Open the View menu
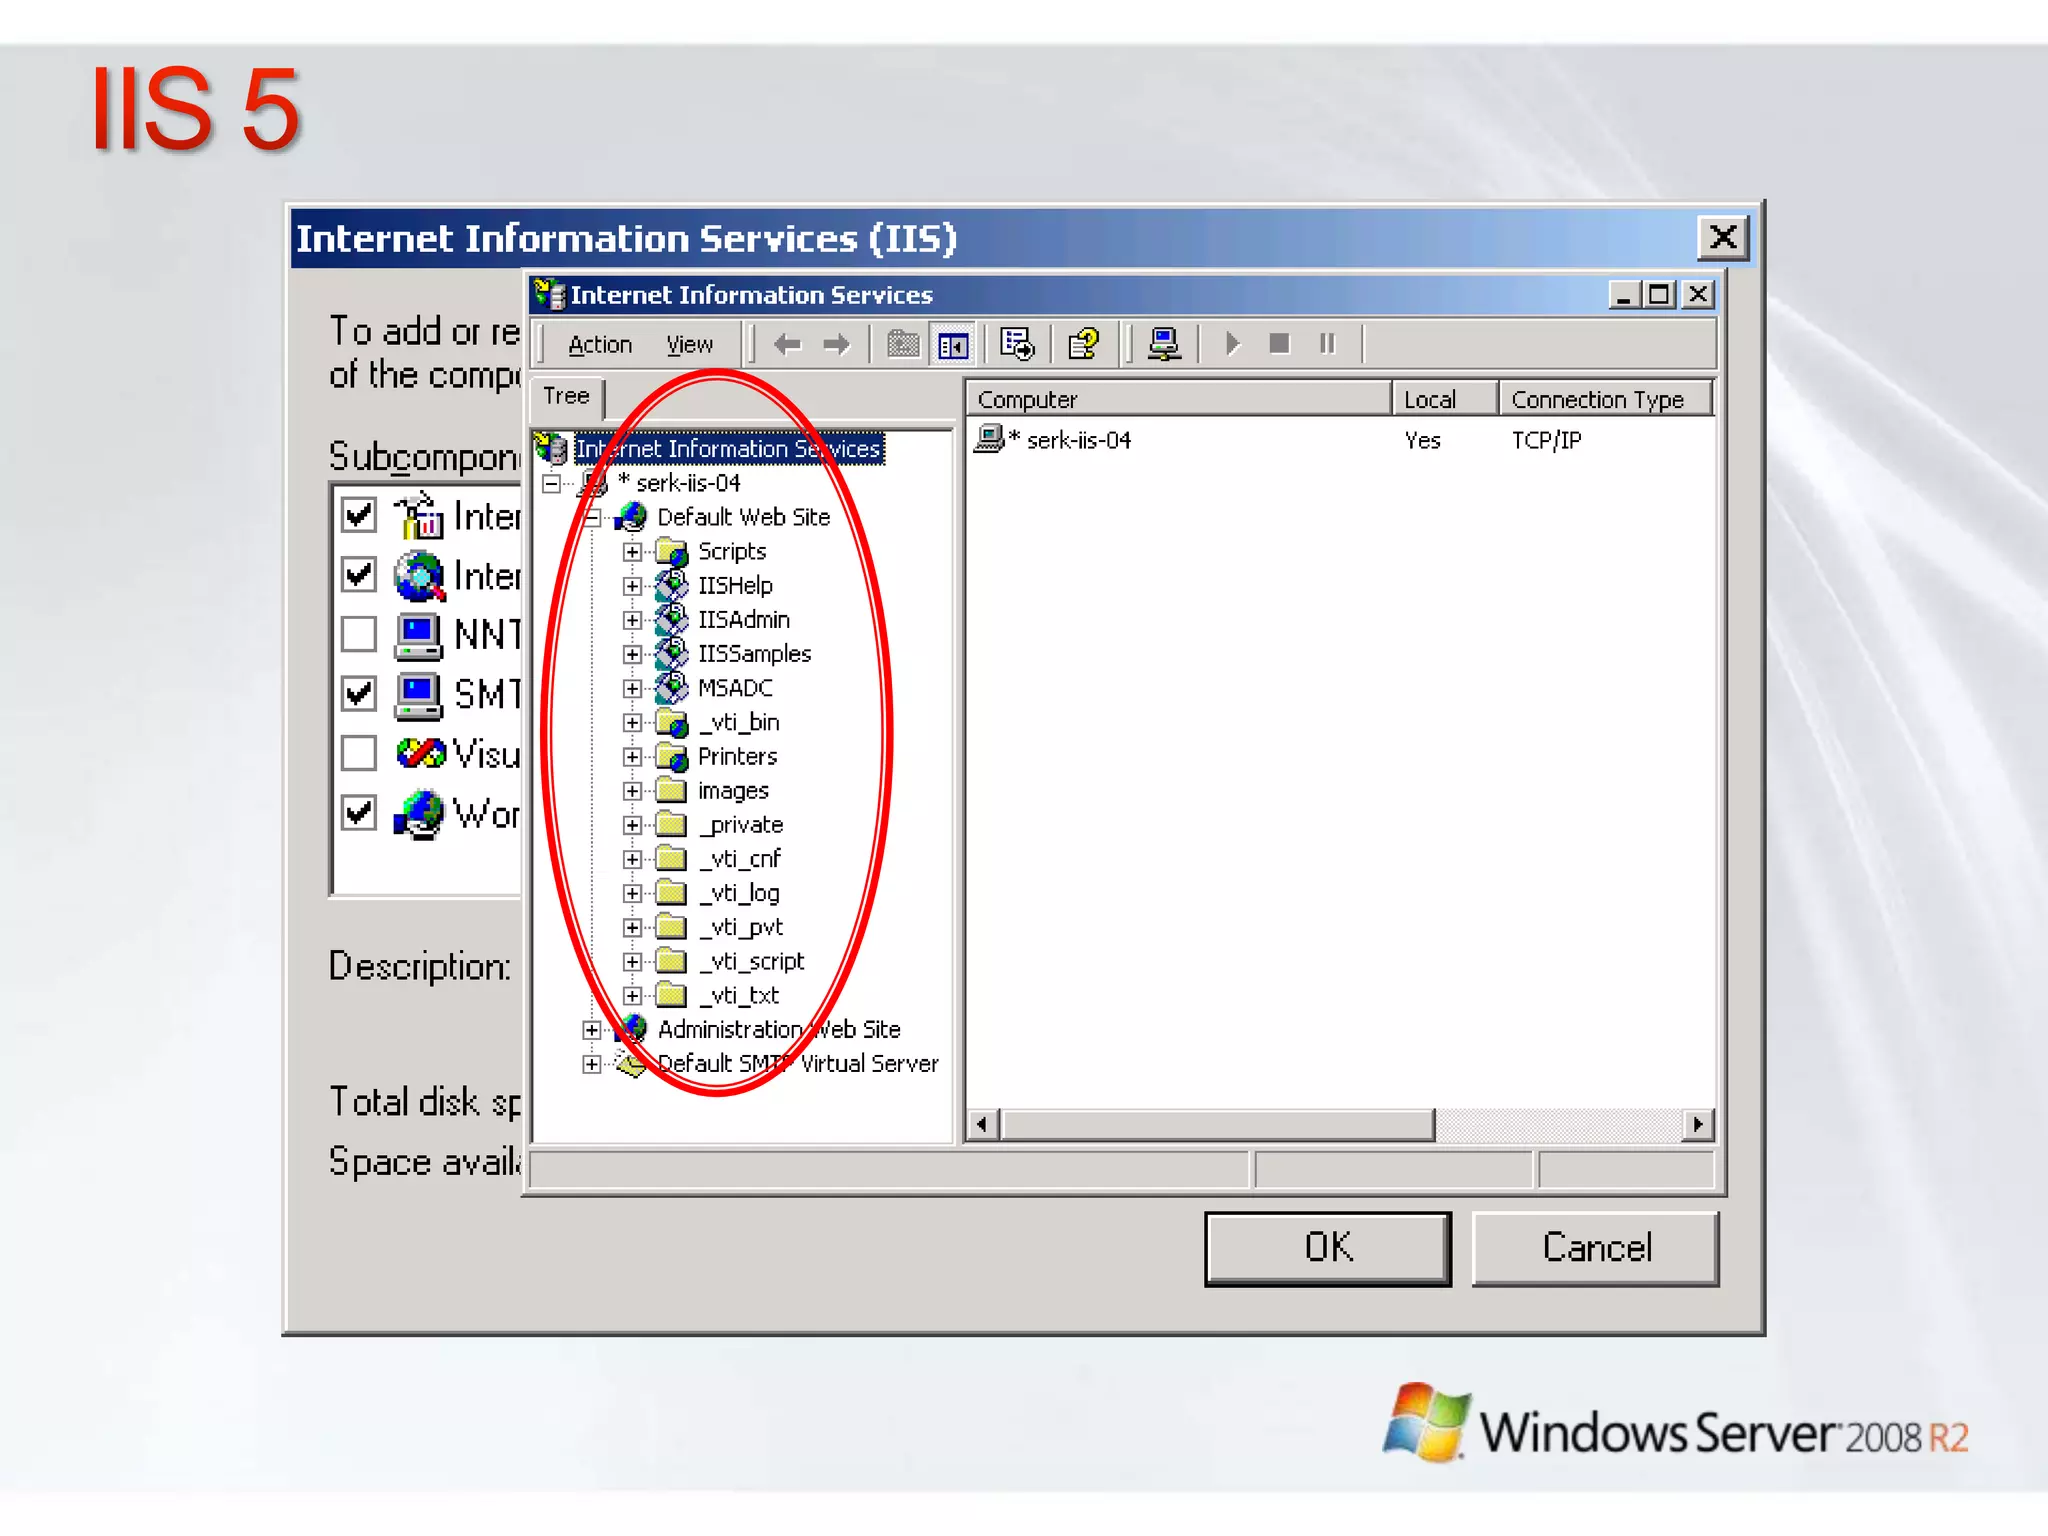Screen dimensions: 2048x1536 click(689, 345)
